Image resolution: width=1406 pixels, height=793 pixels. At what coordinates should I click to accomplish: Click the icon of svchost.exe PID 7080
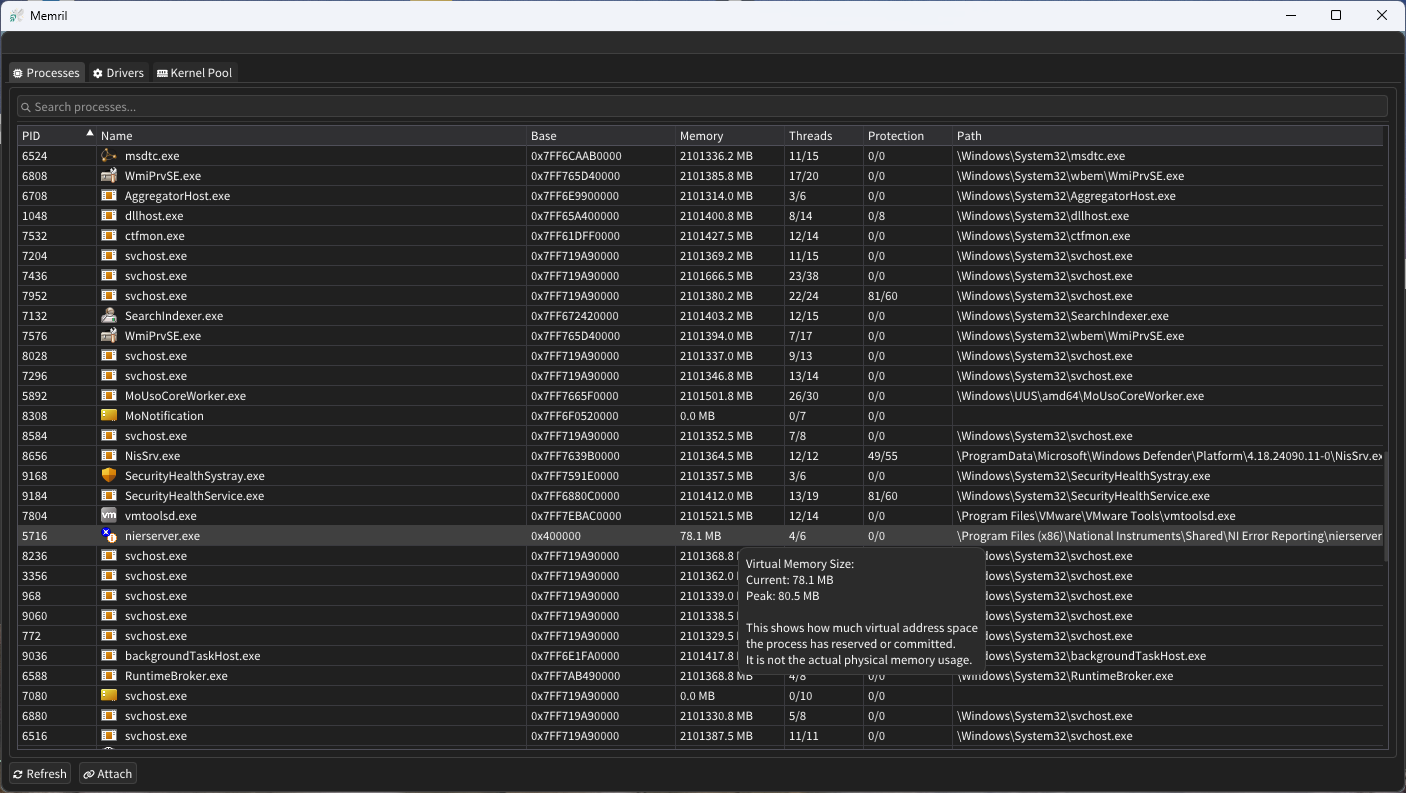pyautogui.click(x=109, y=696)
